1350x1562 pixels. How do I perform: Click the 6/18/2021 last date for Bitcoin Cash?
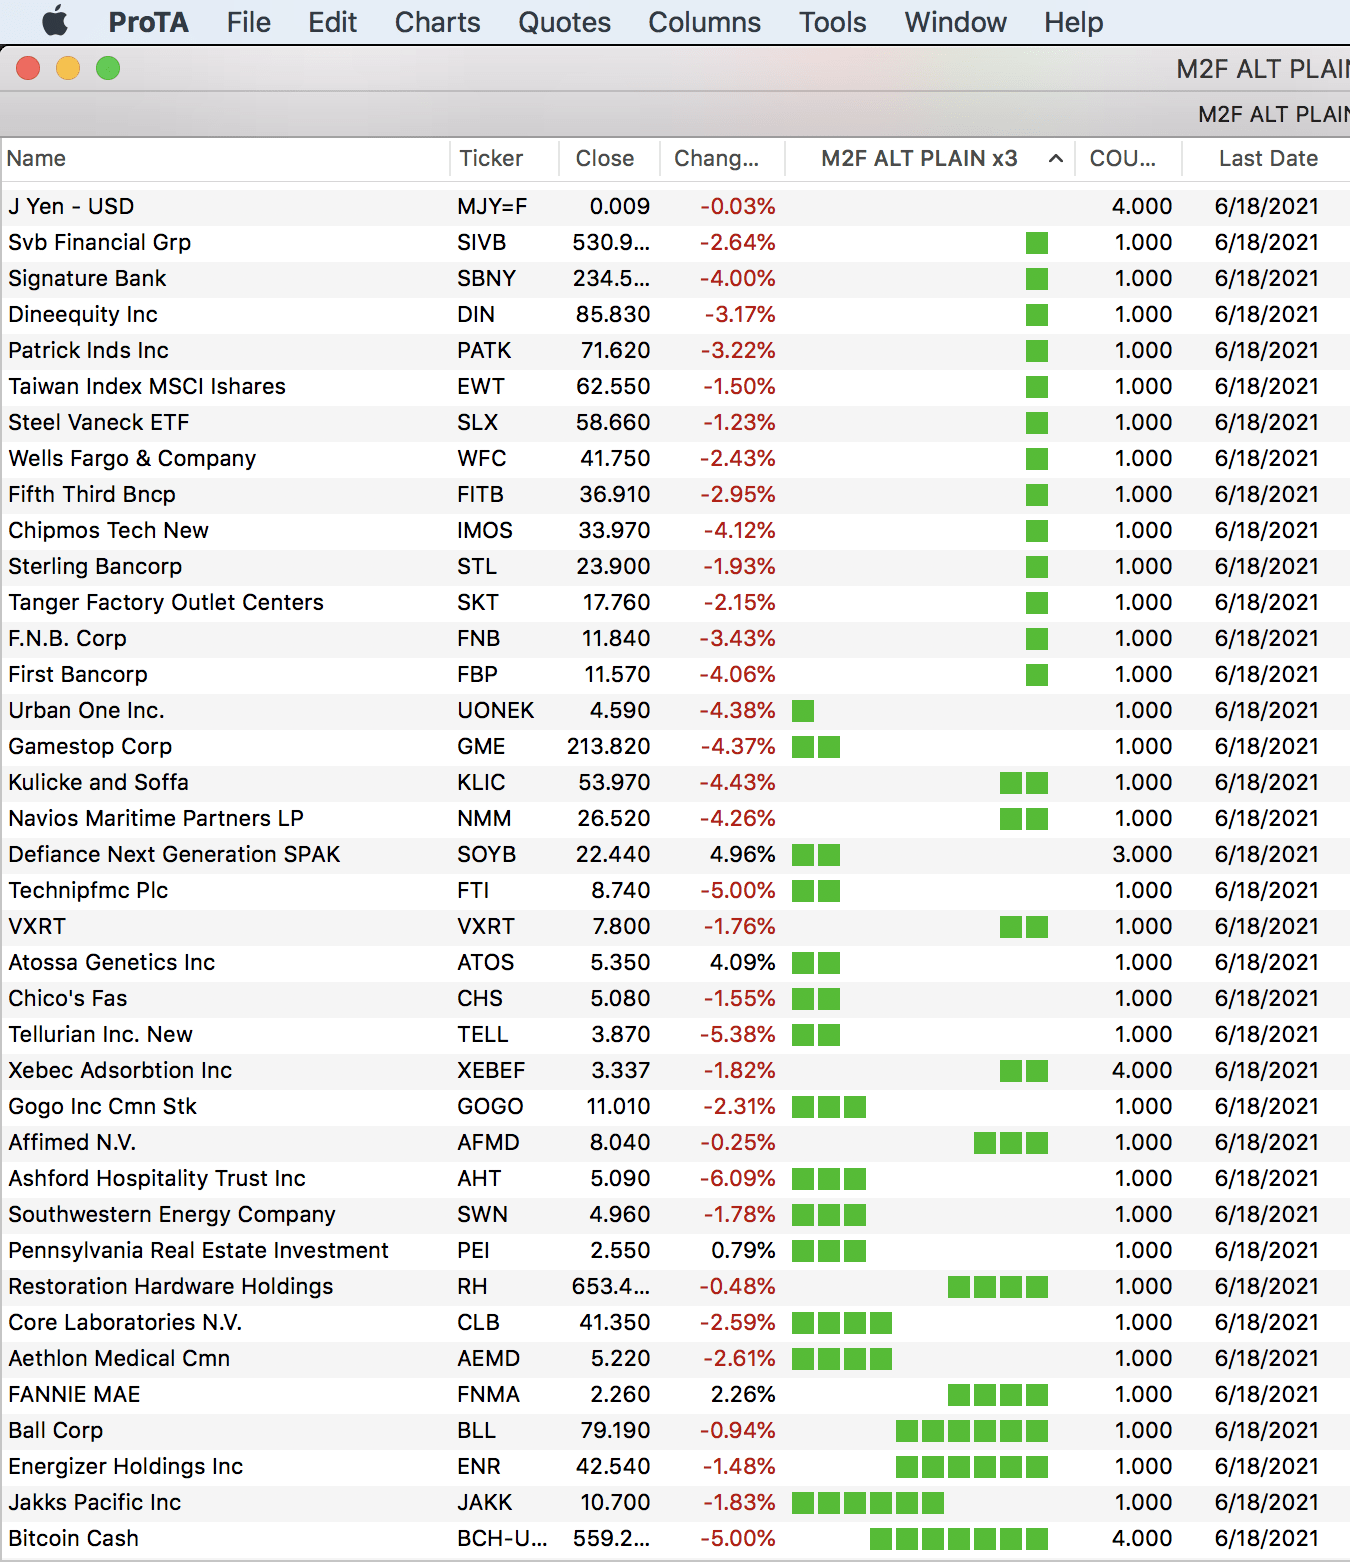(1266, 1538)
